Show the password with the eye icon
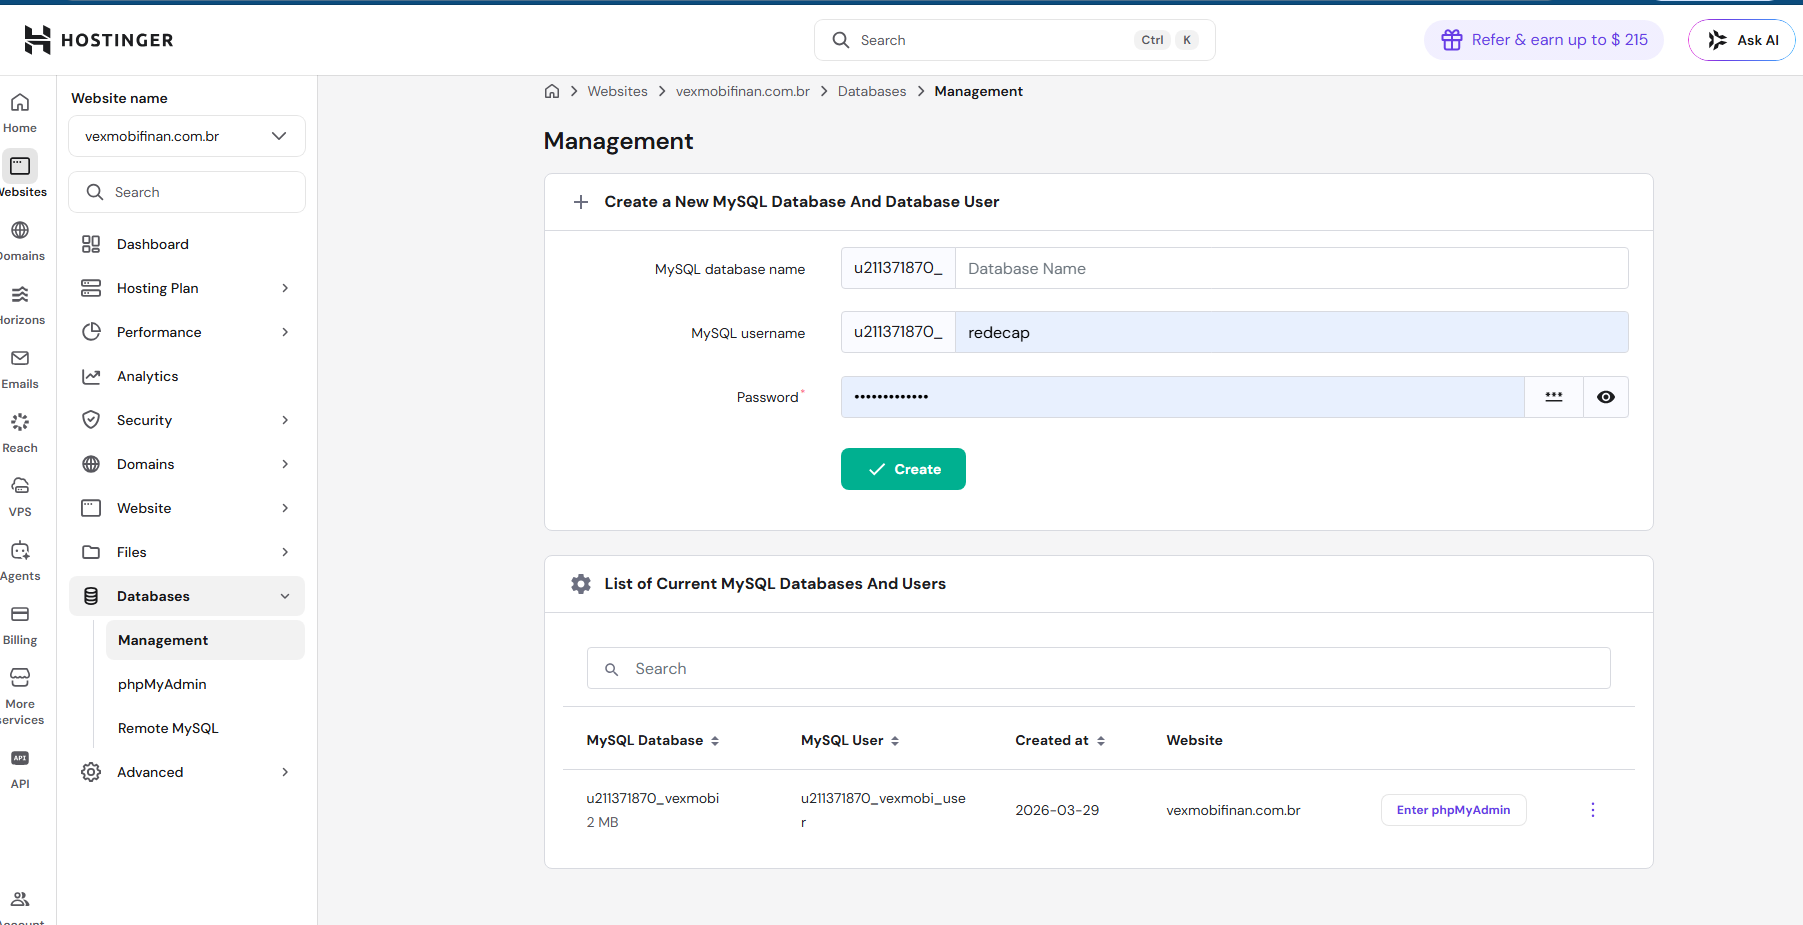 (1606, 397)
